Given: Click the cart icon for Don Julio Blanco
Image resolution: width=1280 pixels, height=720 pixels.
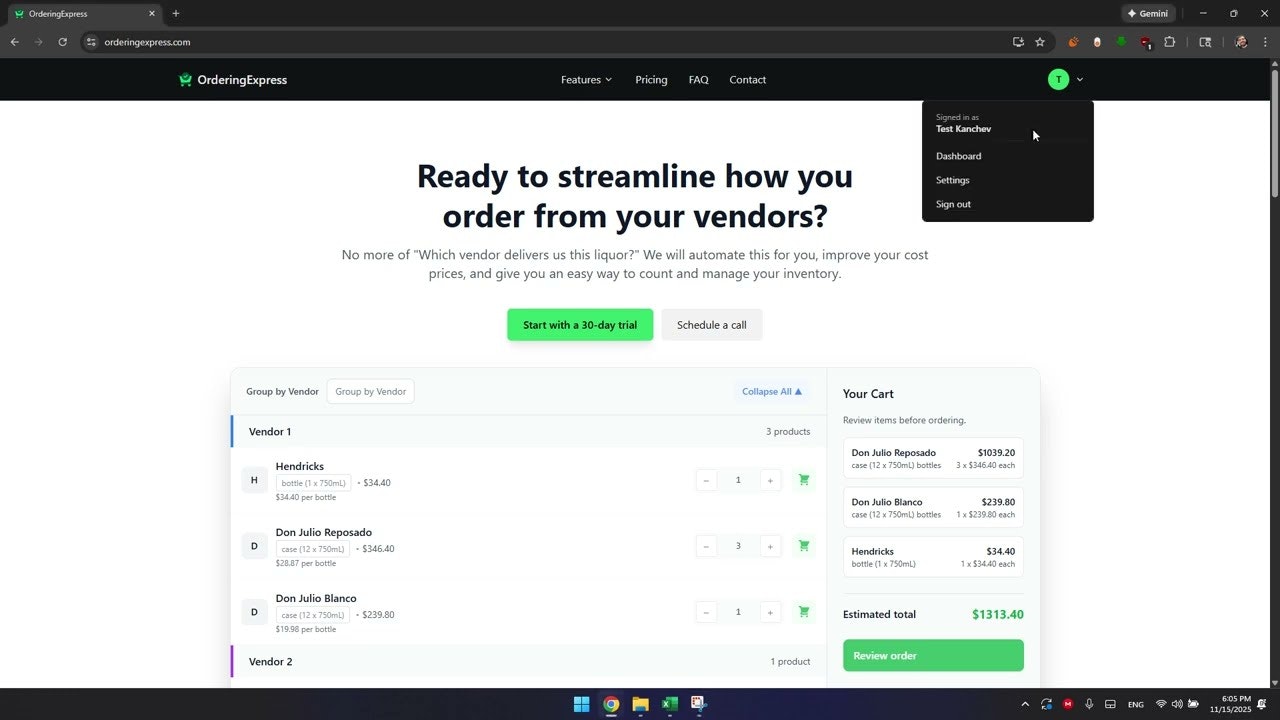Looking at the screenshot, I should pyautogui.click(x=803, y=611).
